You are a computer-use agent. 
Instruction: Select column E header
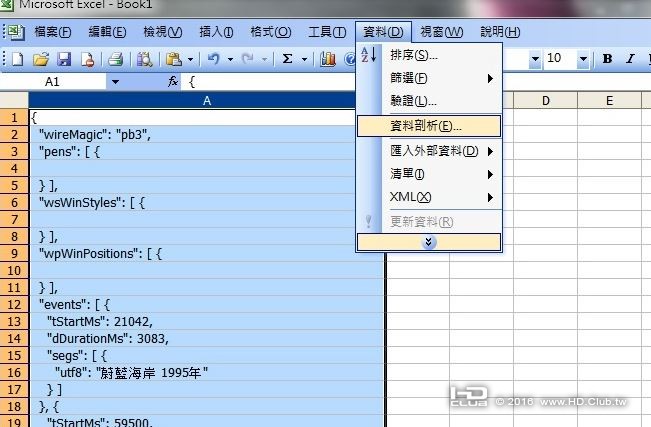pyautogui.click(x=609, y=101)
